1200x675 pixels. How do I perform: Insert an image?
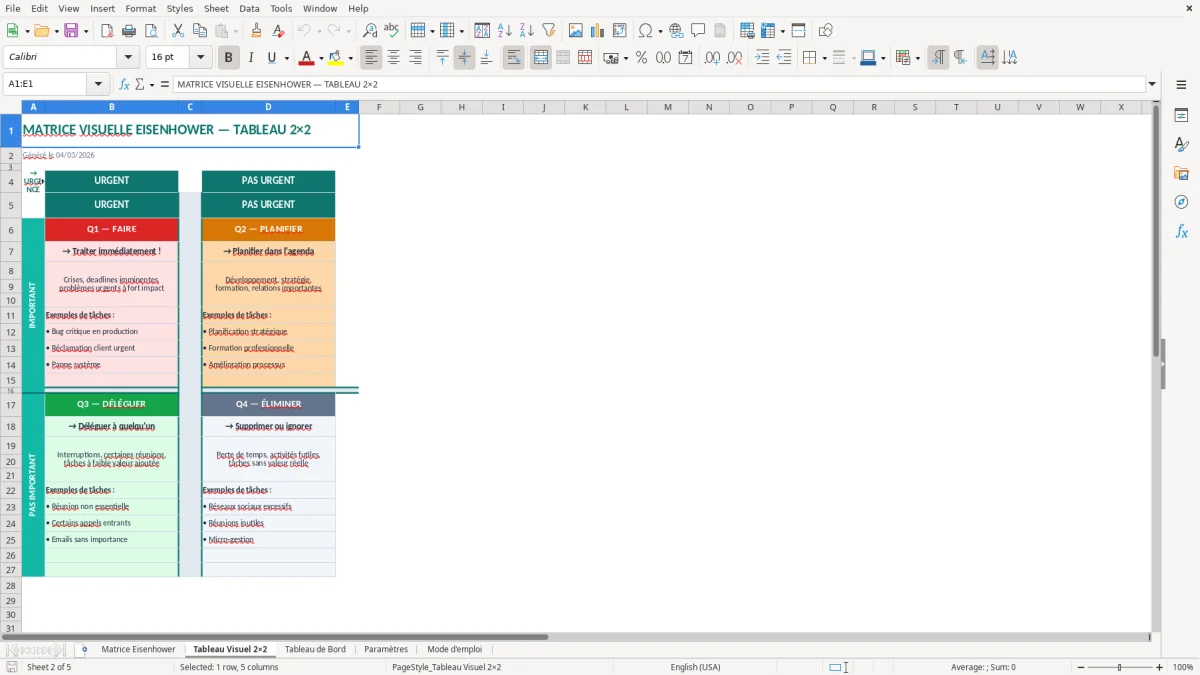[576, 31]
